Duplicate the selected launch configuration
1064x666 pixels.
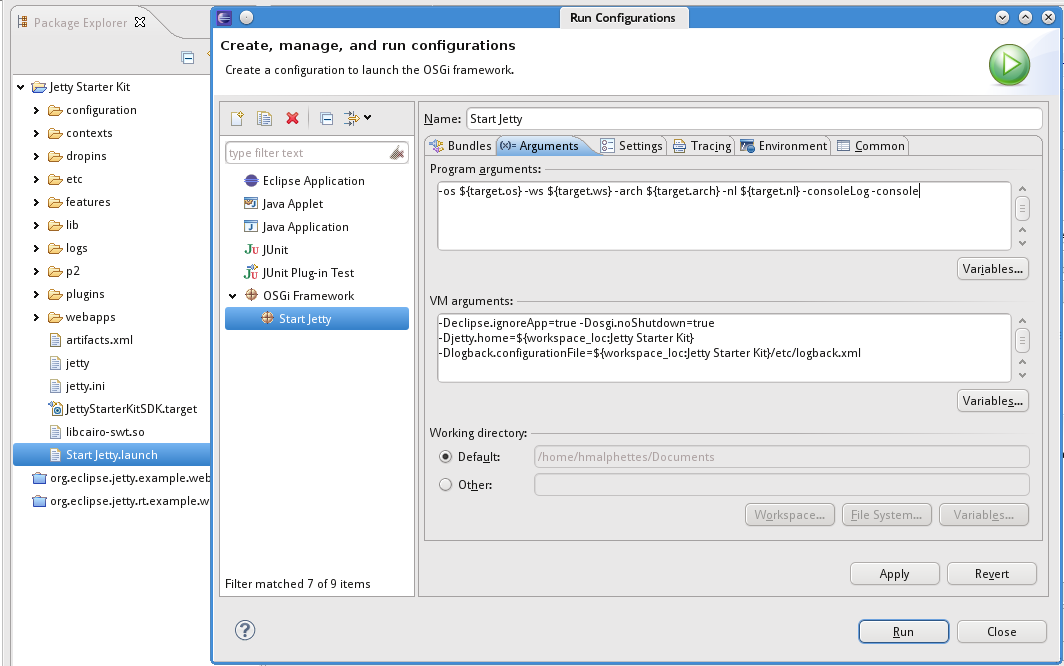[264, 118]
